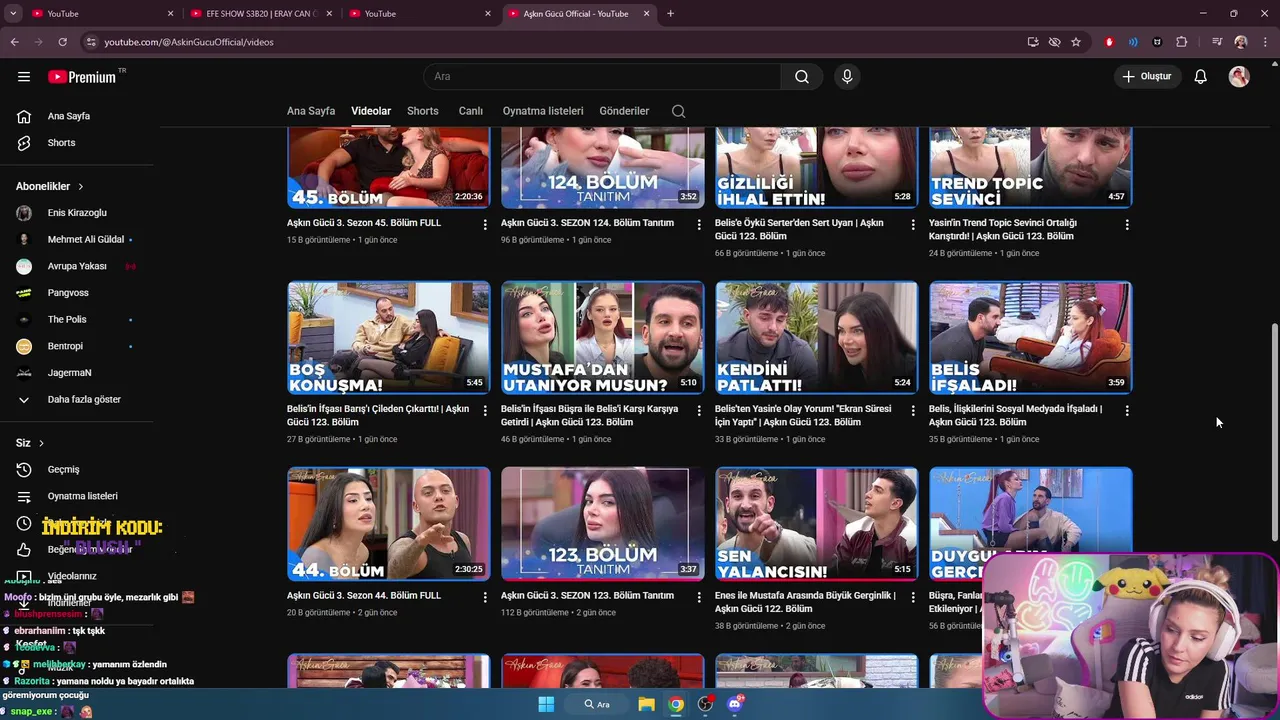Play SEN YALANCISIN thumbnail video
The width and height of the screenshot is (1280, 720).
coord(817,524)
